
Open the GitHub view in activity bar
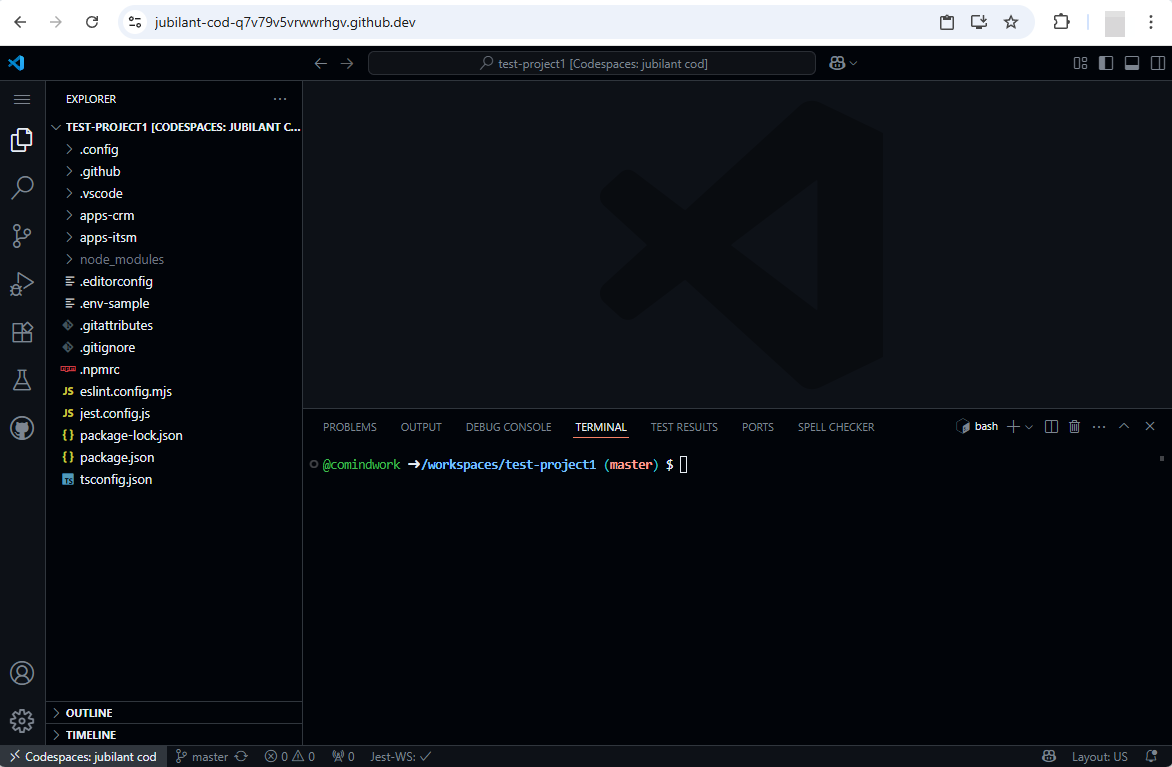tap(22, 428)
